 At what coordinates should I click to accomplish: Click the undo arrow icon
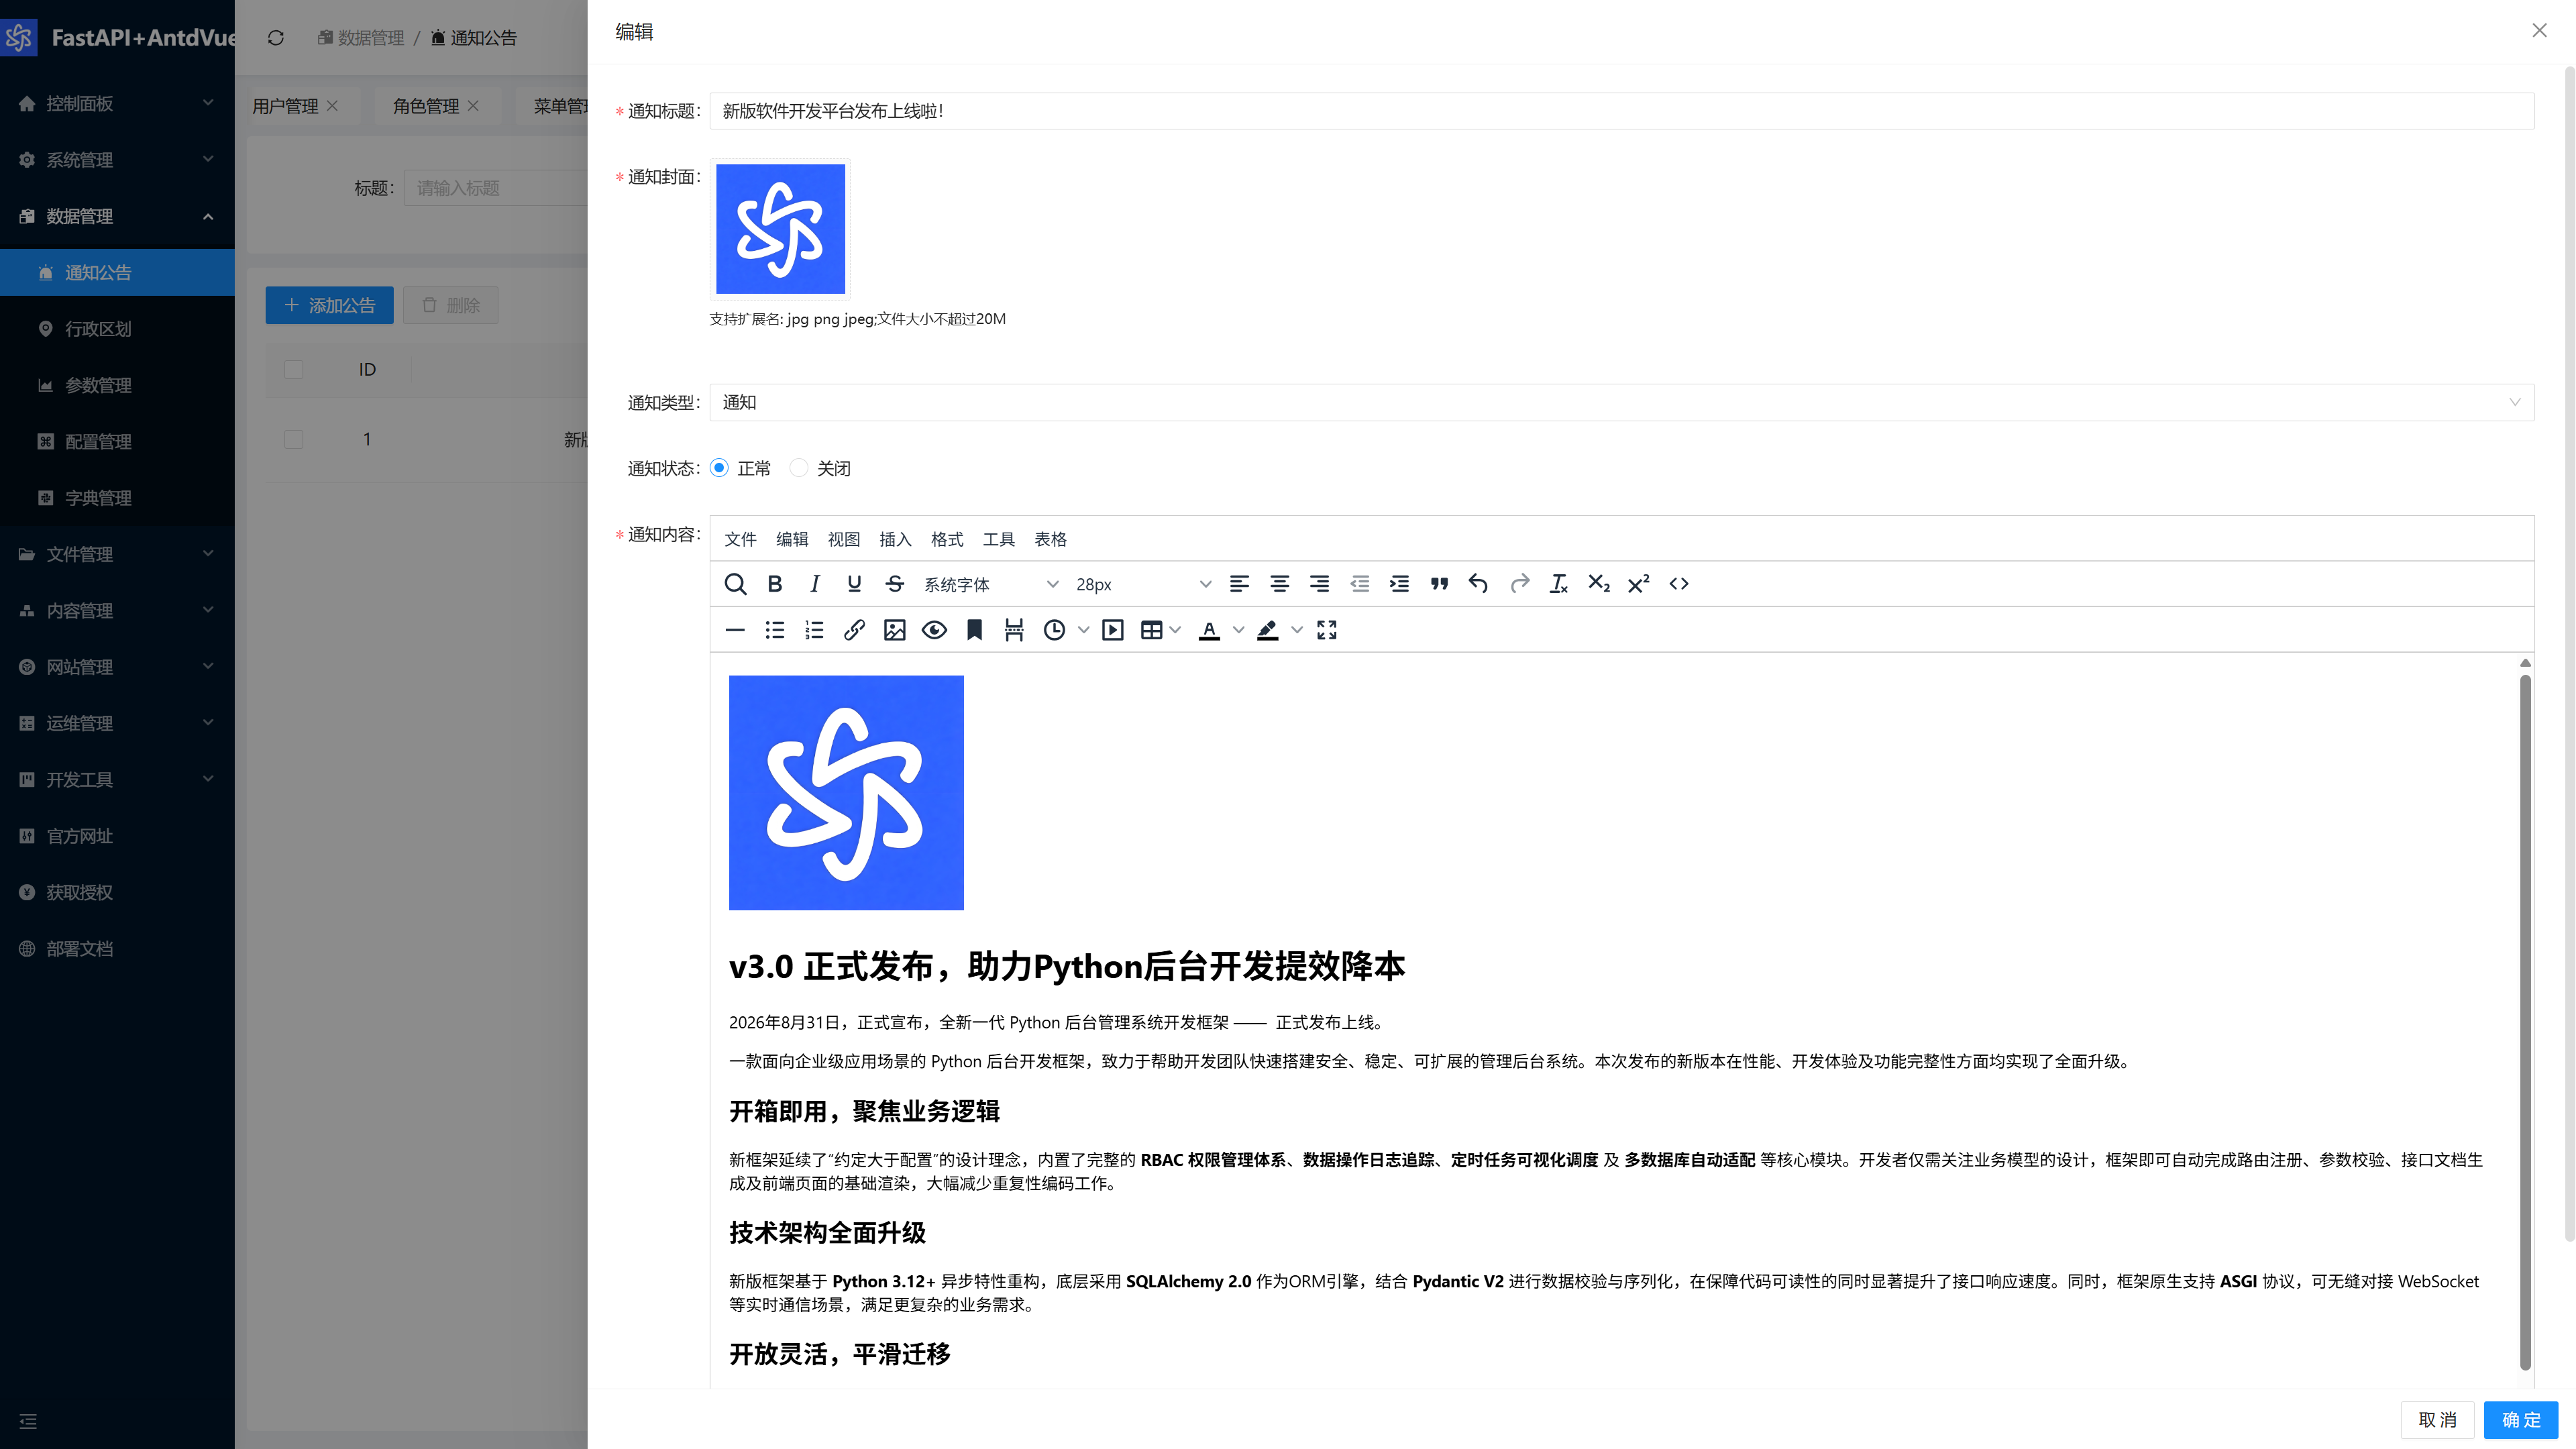coord(1478,584)
